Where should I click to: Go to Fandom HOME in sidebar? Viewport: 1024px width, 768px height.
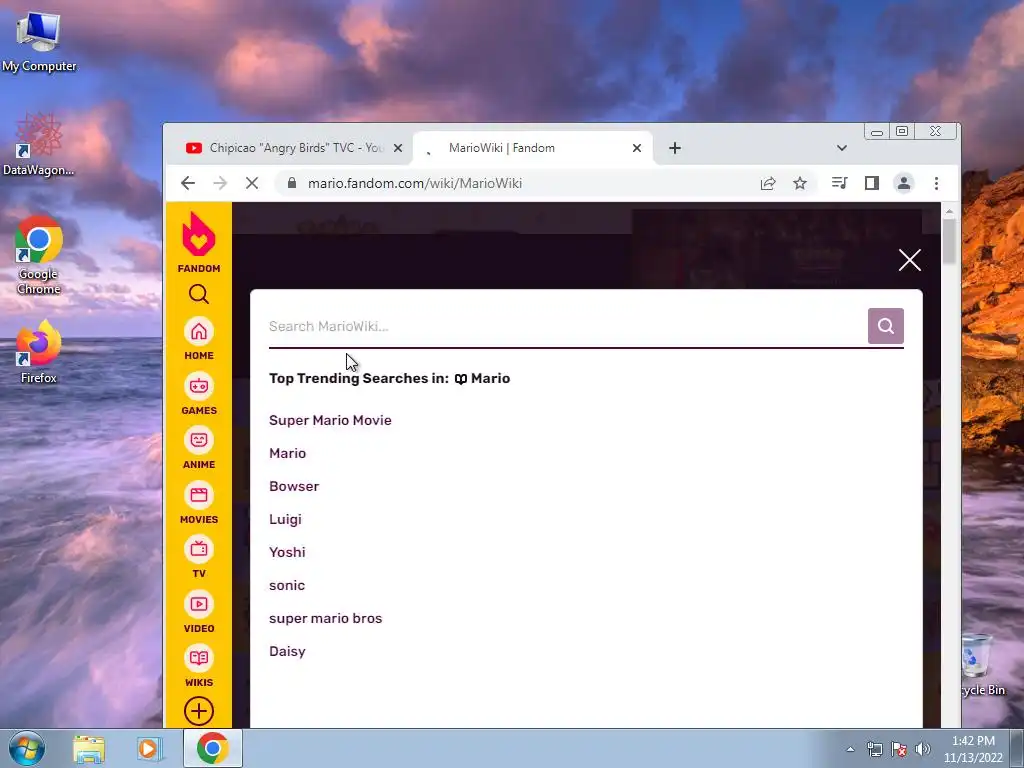click(x=199, y=340)
